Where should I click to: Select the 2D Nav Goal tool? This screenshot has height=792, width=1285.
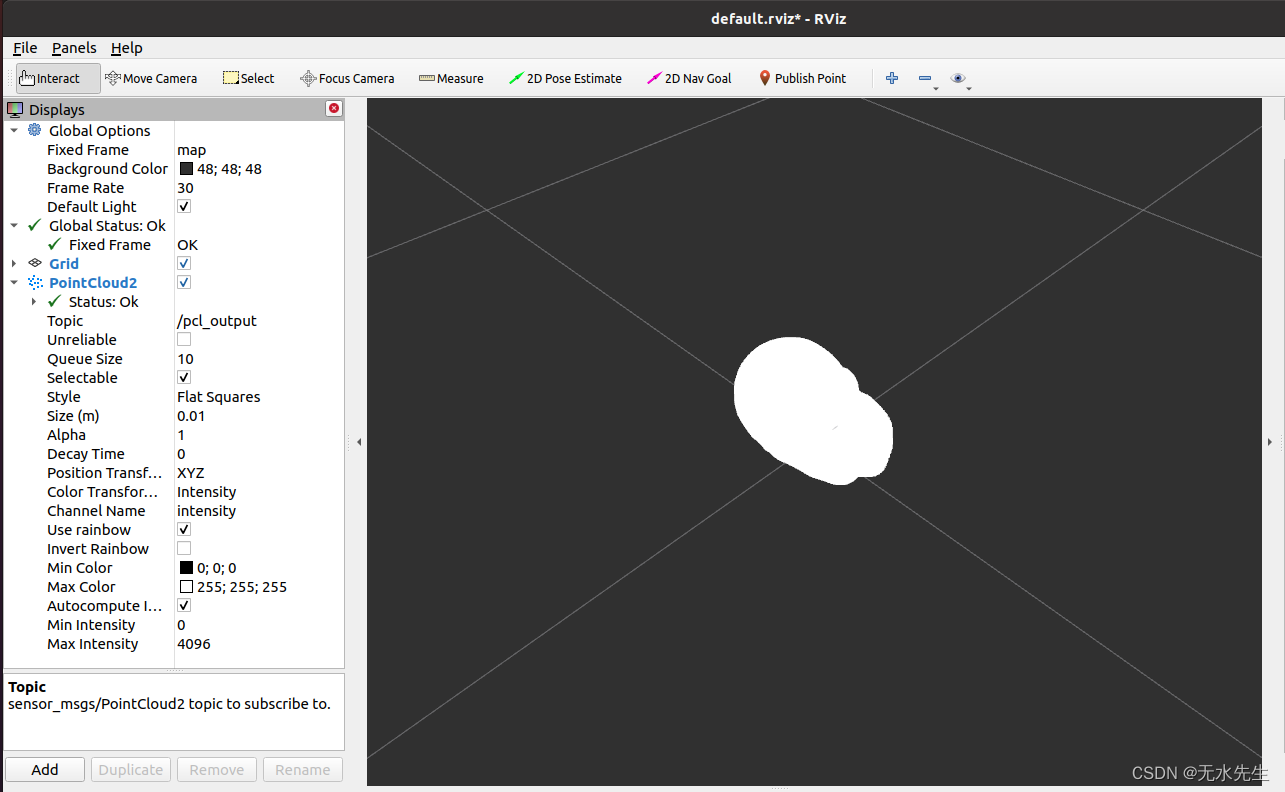689,78
